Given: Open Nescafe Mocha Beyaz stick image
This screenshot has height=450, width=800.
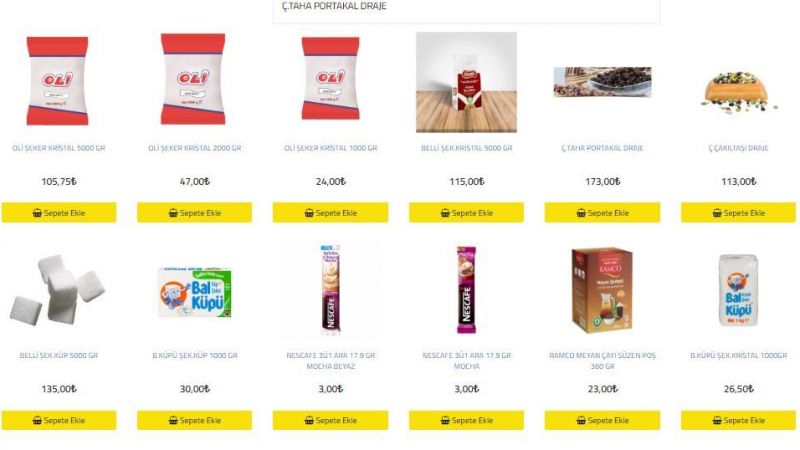Looking at the screenshot, I should coord(331,289).
